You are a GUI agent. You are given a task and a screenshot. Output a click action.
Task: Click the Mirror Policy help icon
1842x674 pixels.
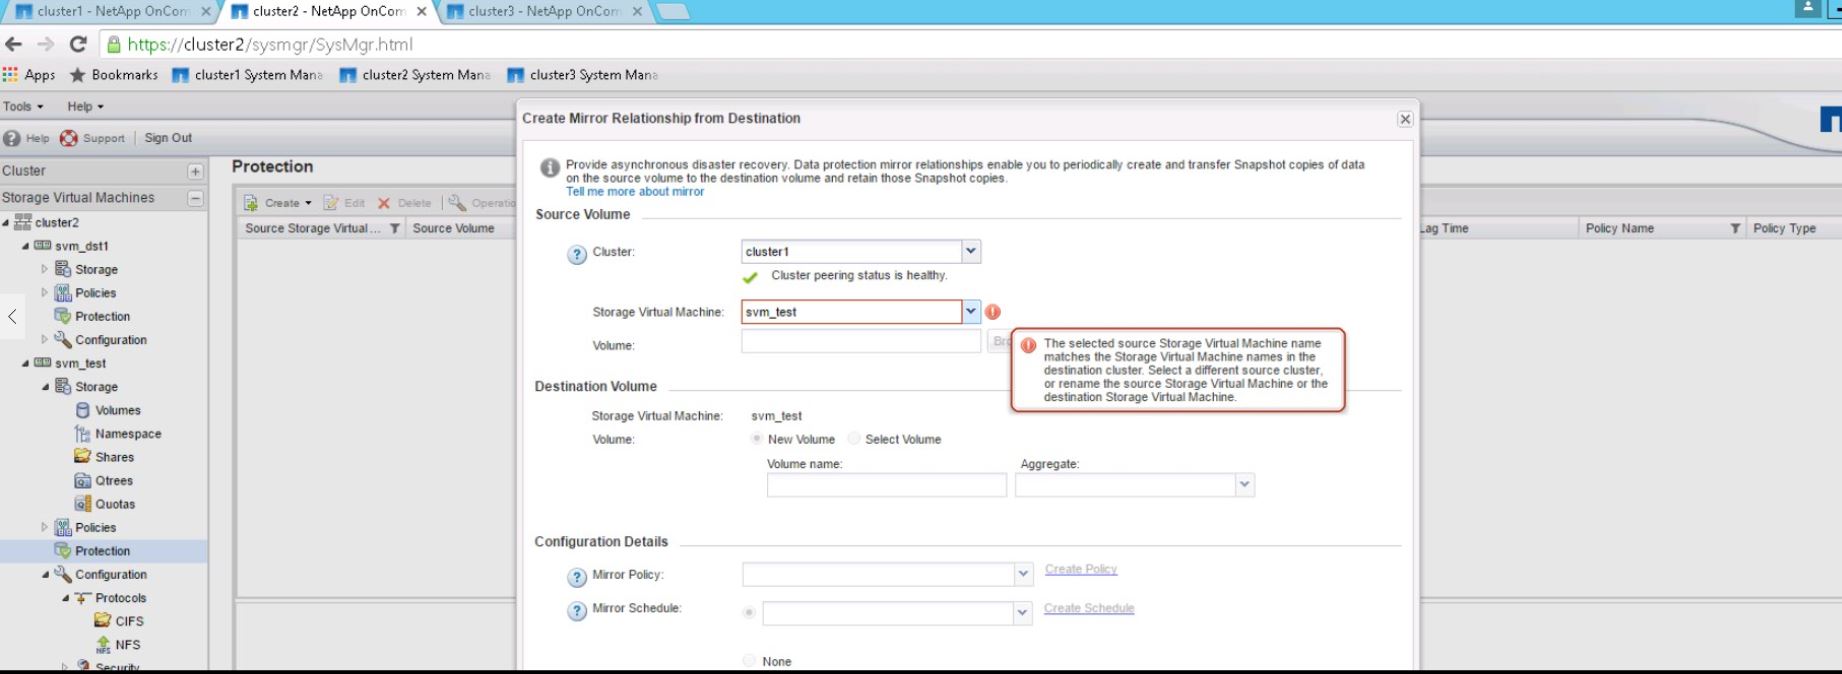coord(577,577)
